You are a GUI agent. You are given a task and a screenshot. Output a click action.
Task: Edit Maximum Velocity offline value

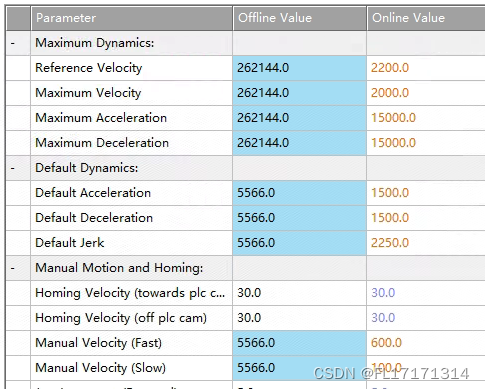coord(300,93)
